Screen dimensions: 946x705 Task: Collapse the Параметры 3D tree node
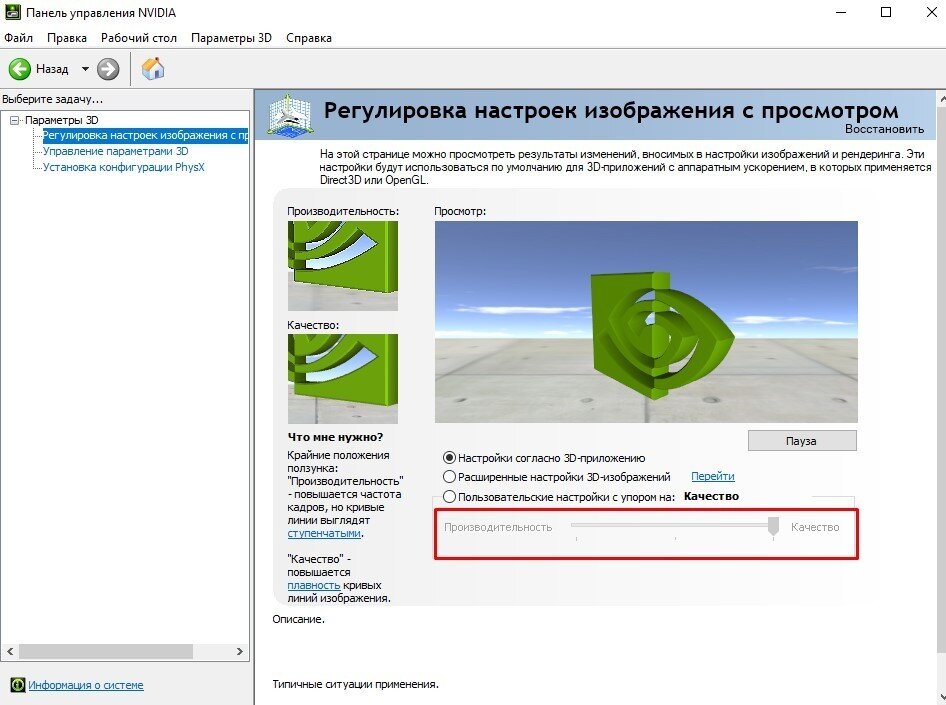(14, 120)
